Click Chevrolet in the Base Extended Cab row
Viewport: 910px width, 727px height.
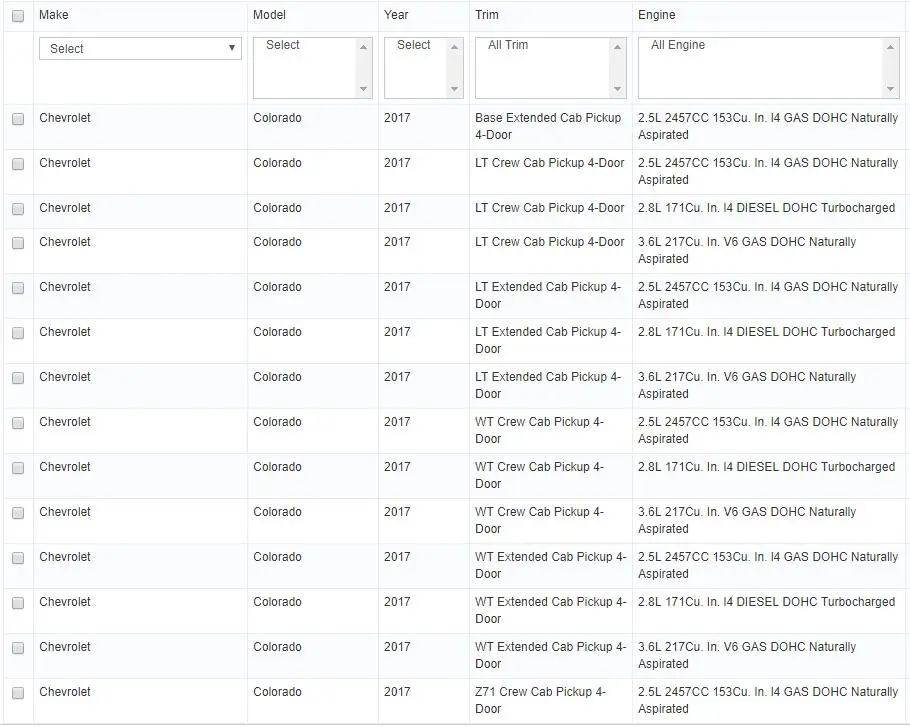click(65, 118)
